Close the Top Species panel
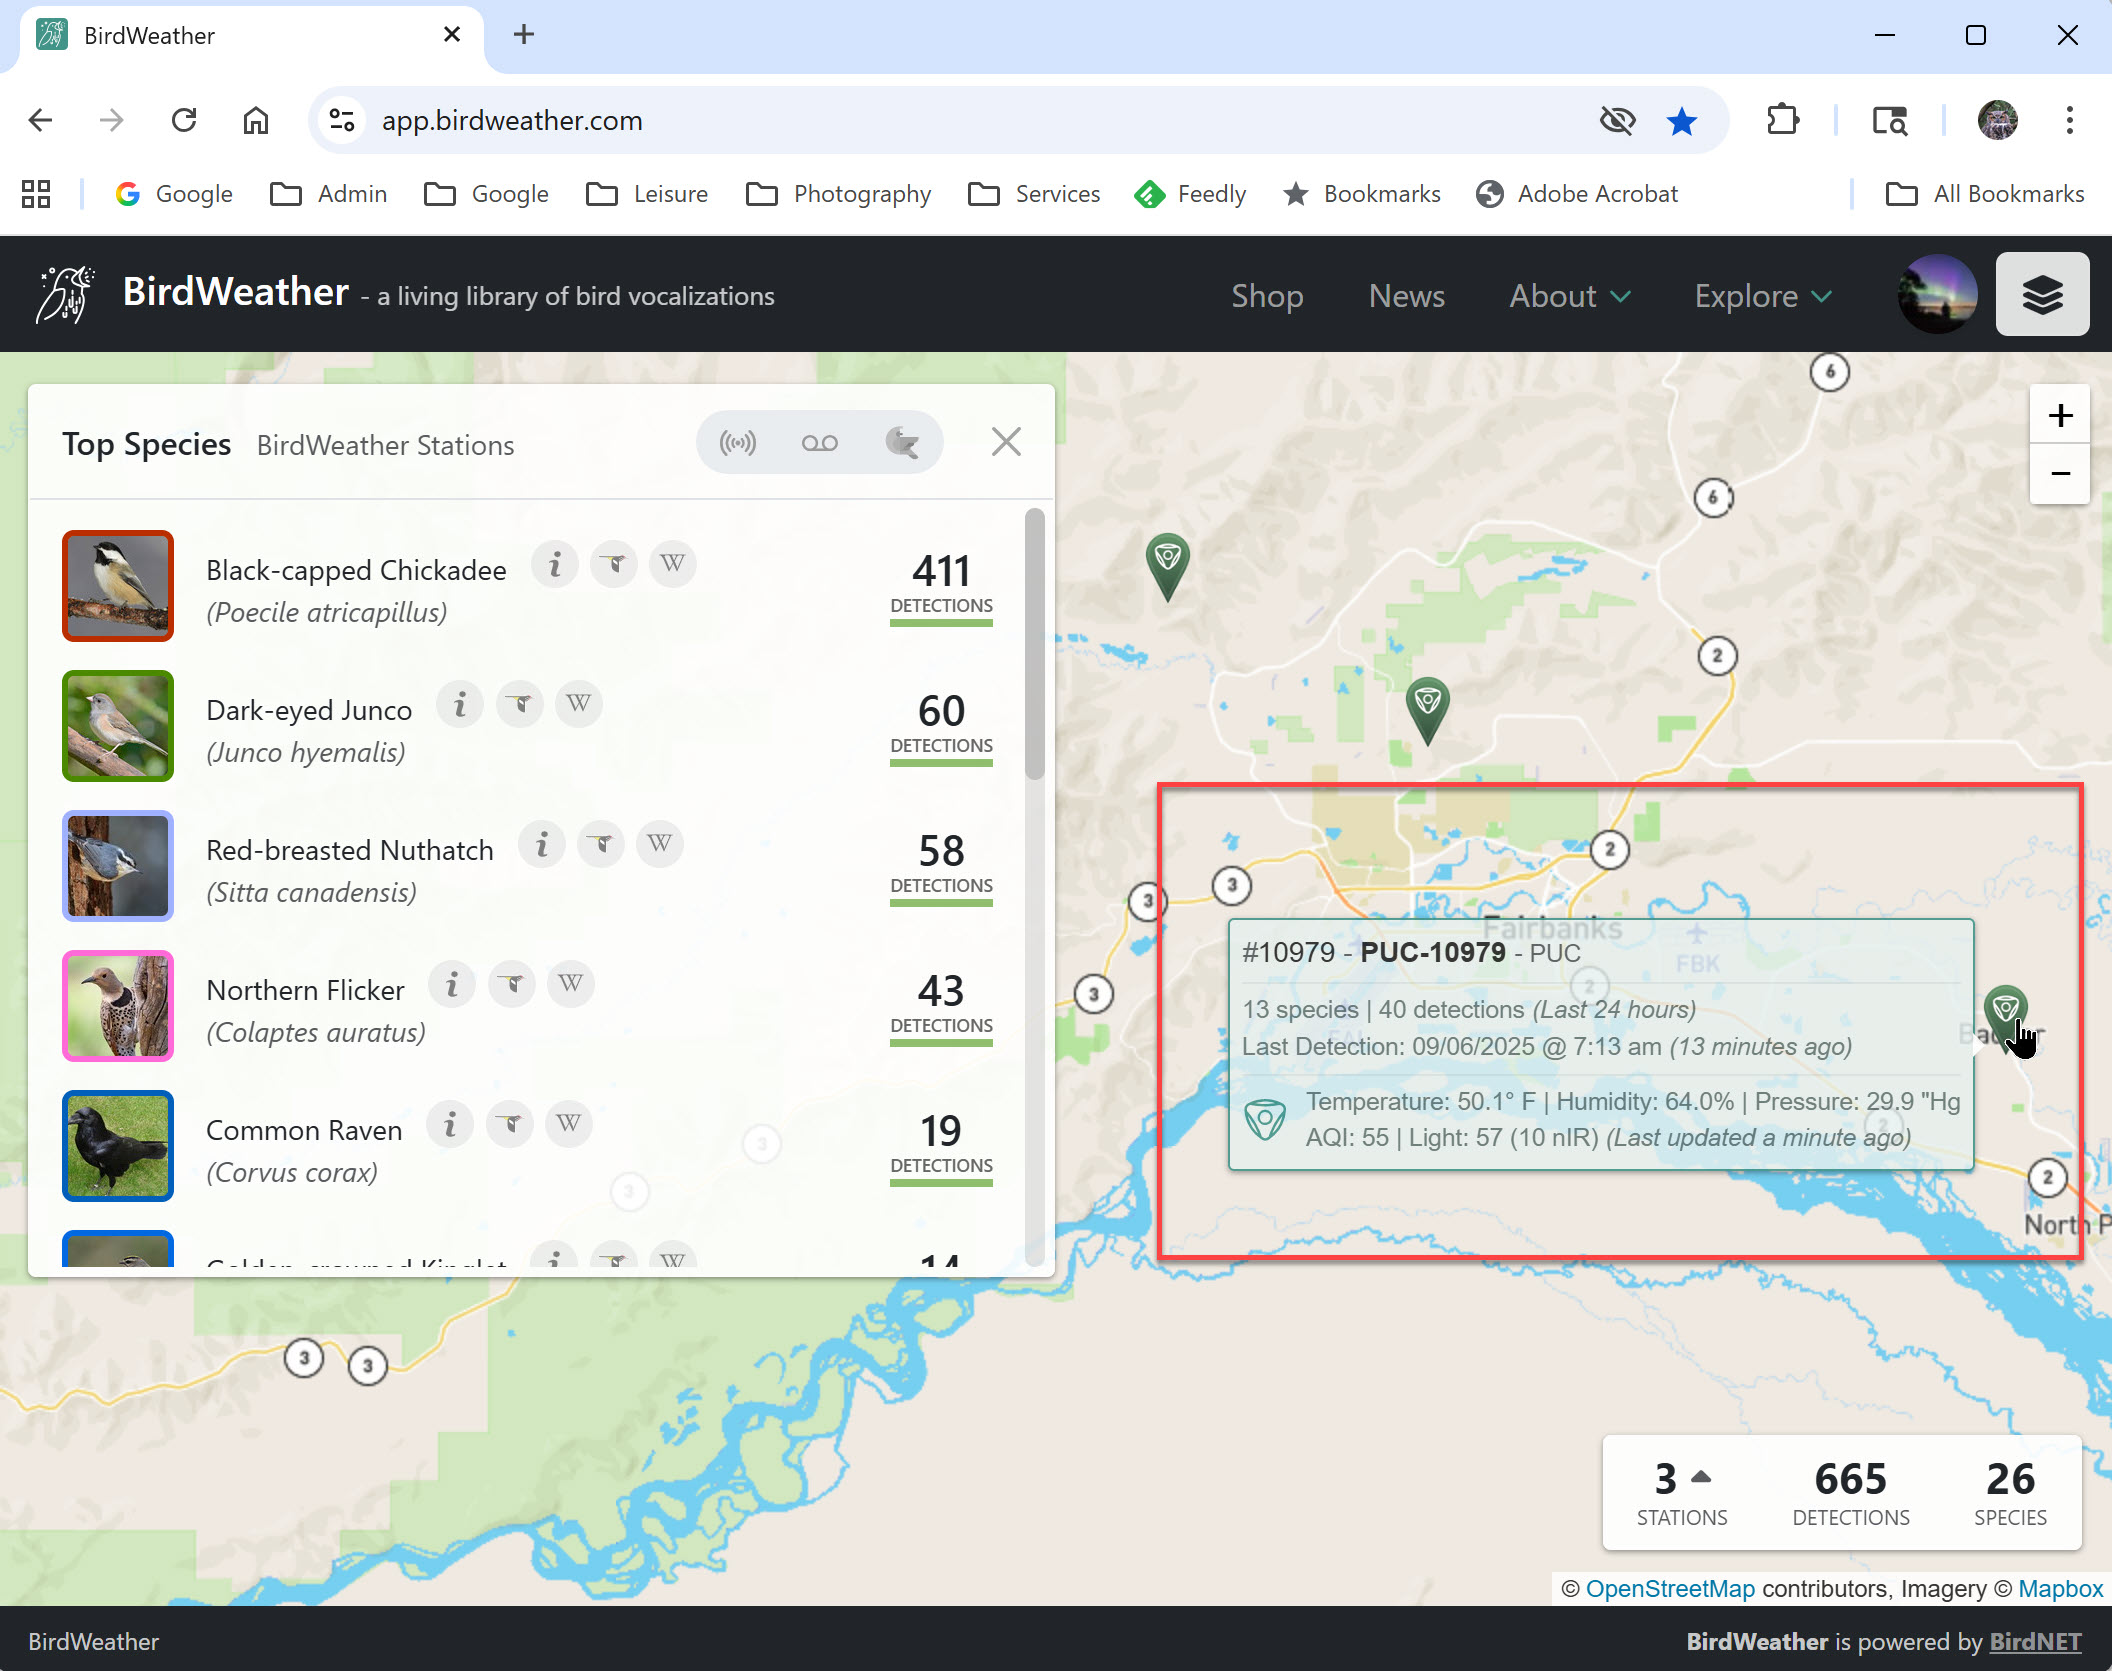 point(1005,442)
